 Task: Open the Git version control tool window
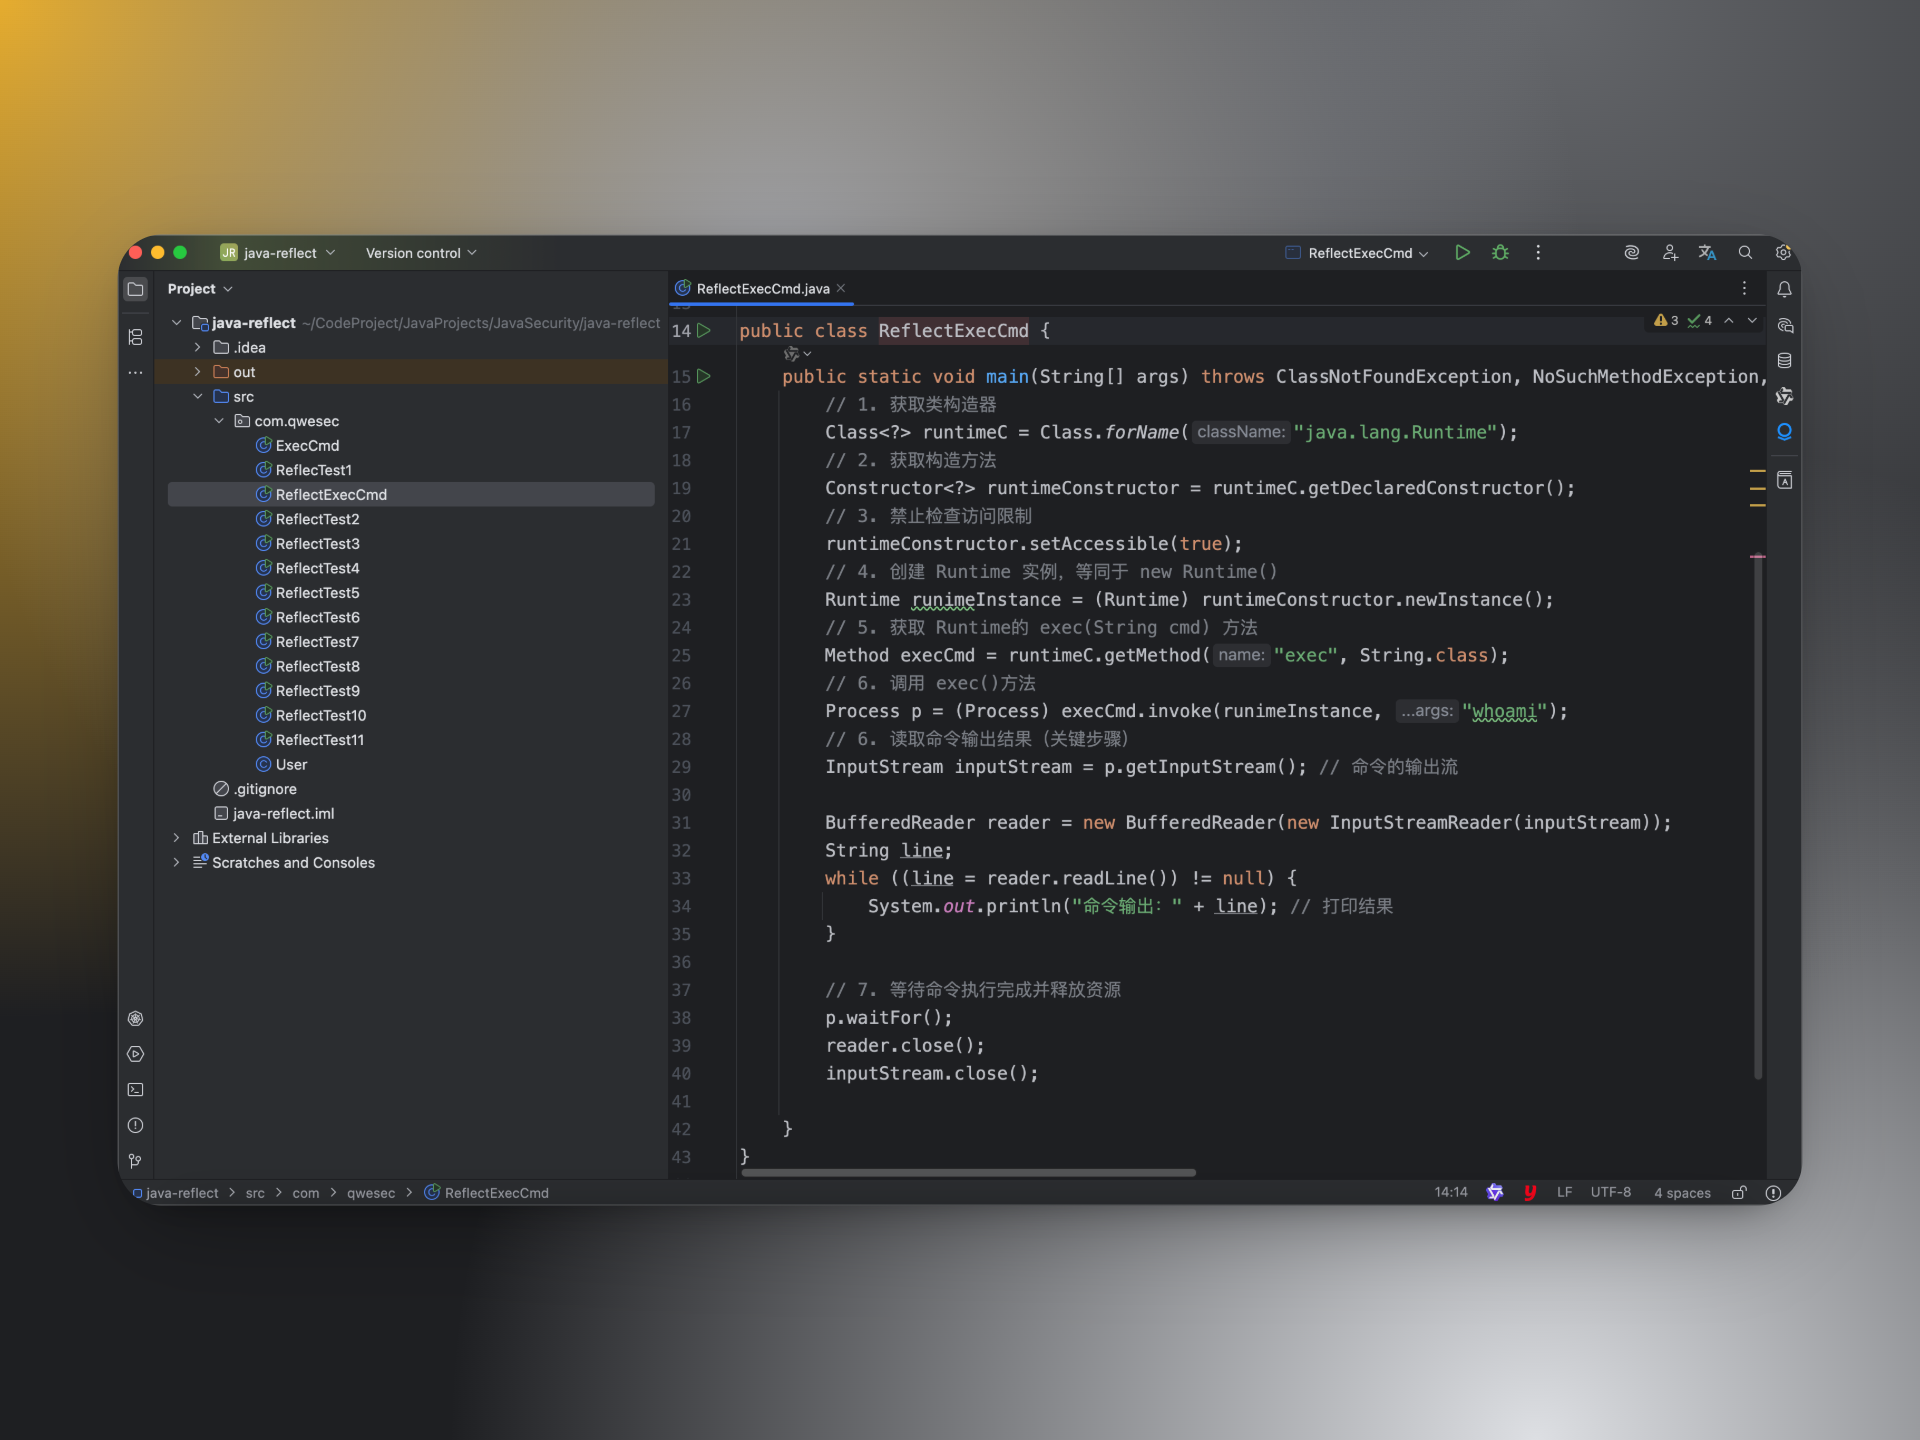[x=136, y=1161]
